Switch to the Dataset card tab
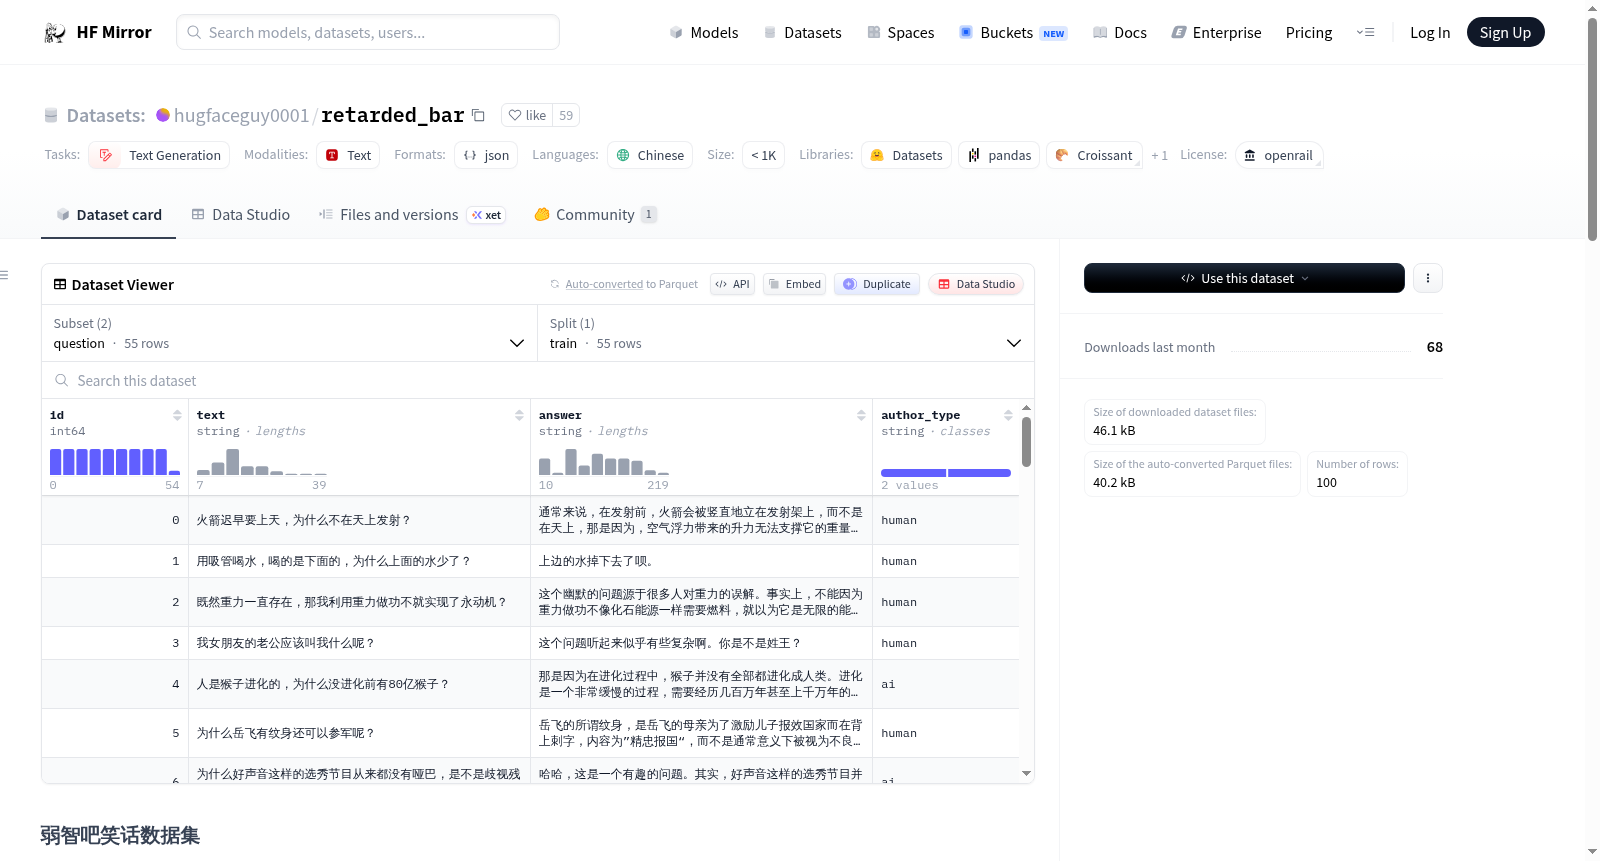The height and width of the screenshot is (861, 1600). (x=109, y=215)
